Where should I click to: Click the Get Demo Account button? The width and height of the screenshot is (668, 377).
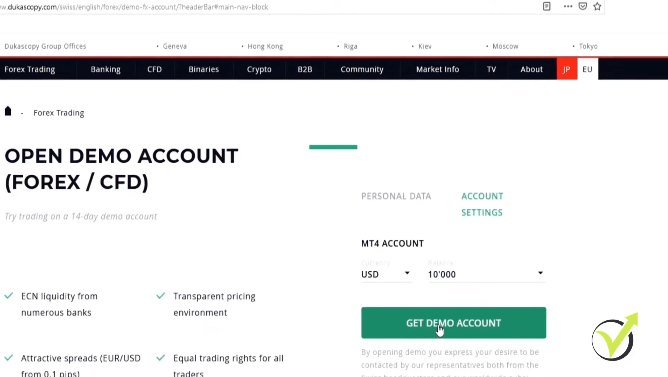click(x=453, y=322)
